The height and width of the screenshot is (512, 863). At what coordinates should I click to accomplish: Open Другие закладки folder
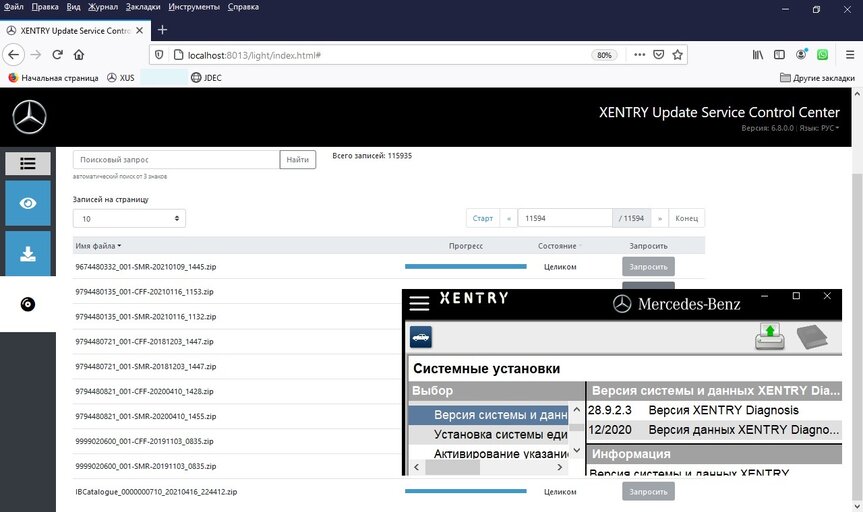pyautogui.click(x=817, y=78)
